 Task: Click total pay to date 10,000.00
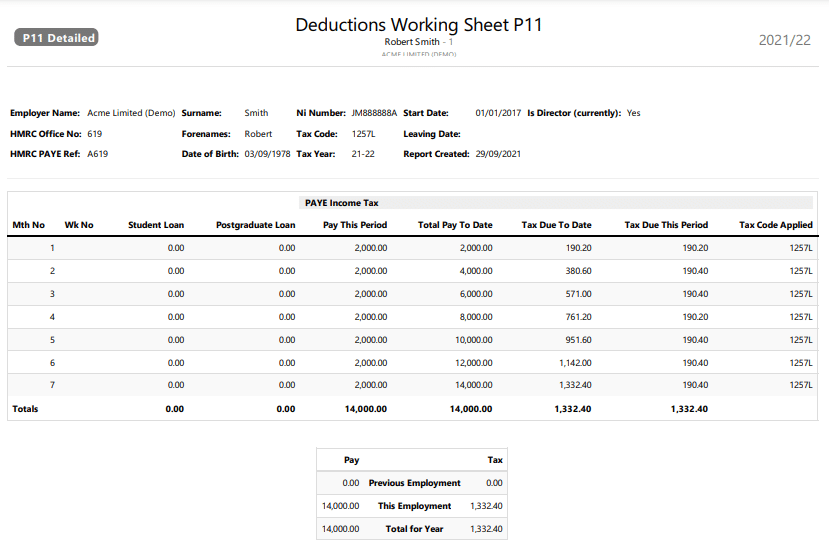click(x=474, y=340)
